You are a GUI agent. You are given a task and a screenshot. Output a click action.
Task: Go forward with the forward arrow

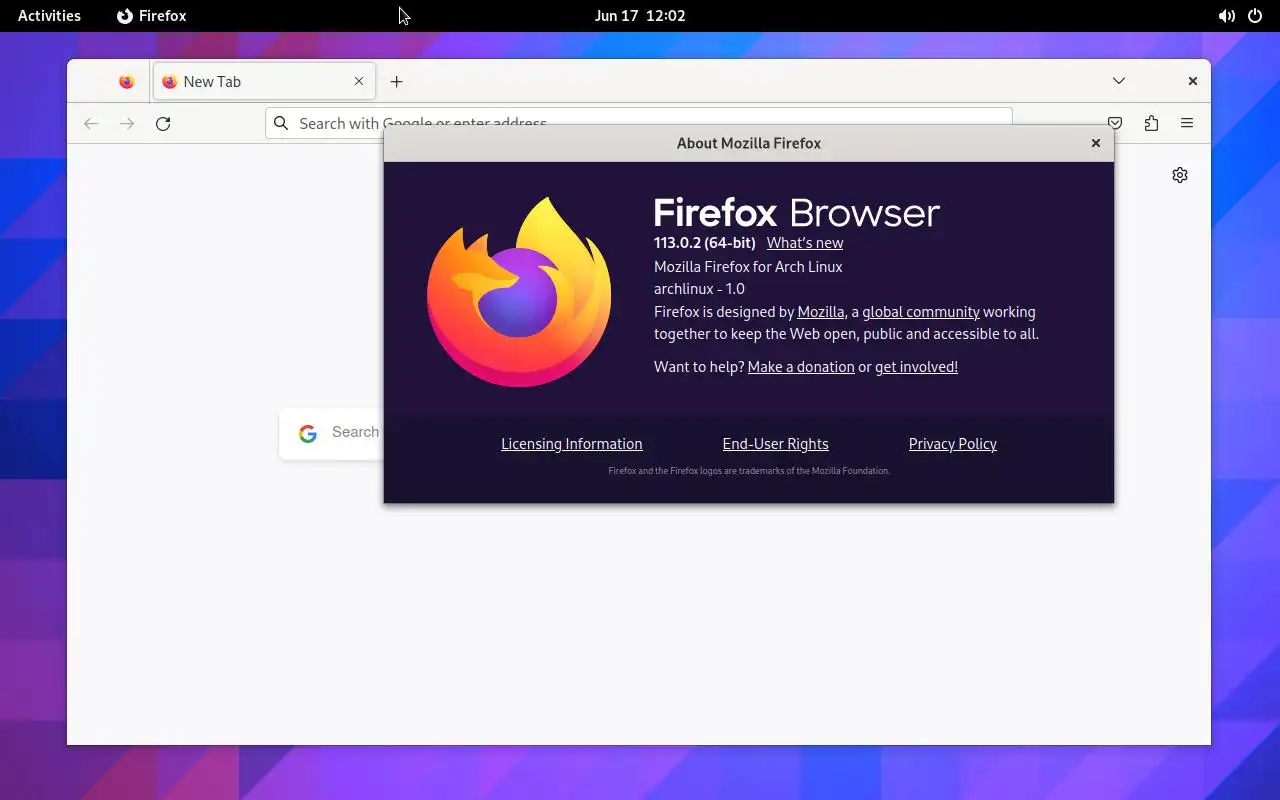point(127,123)
